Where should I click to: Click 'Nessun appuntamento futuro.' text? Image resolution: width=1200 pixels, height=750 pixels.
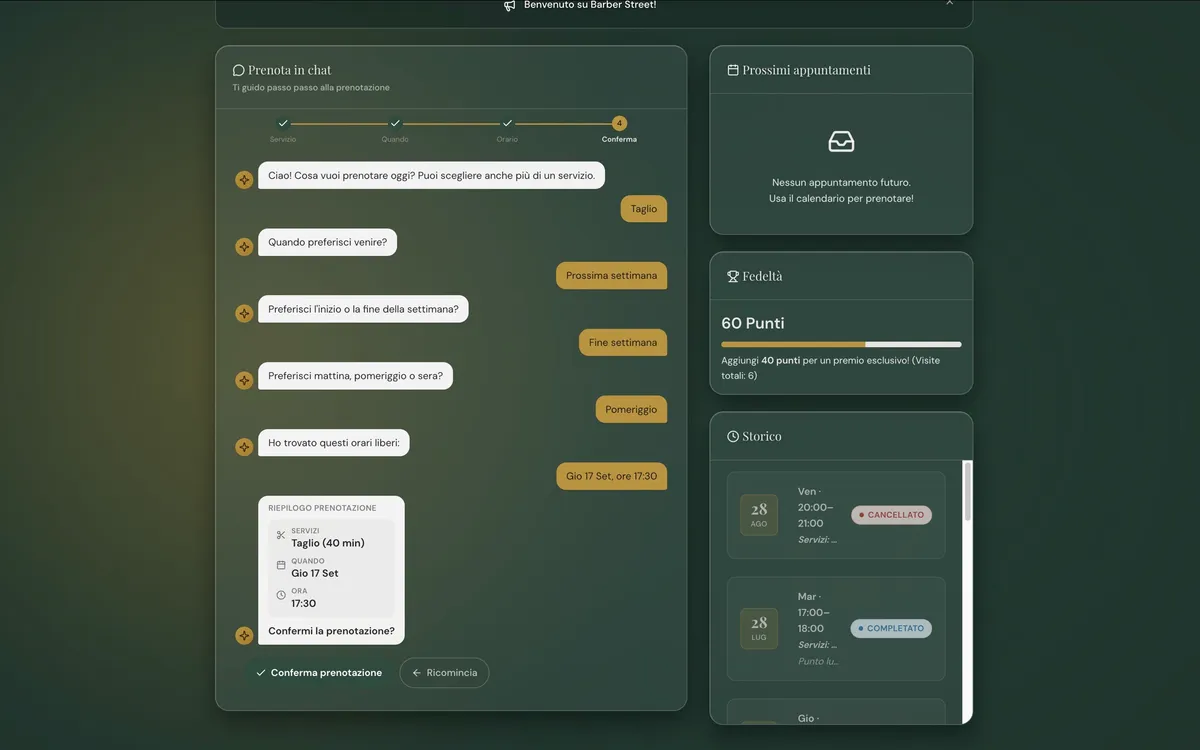[x=841, y=183]
